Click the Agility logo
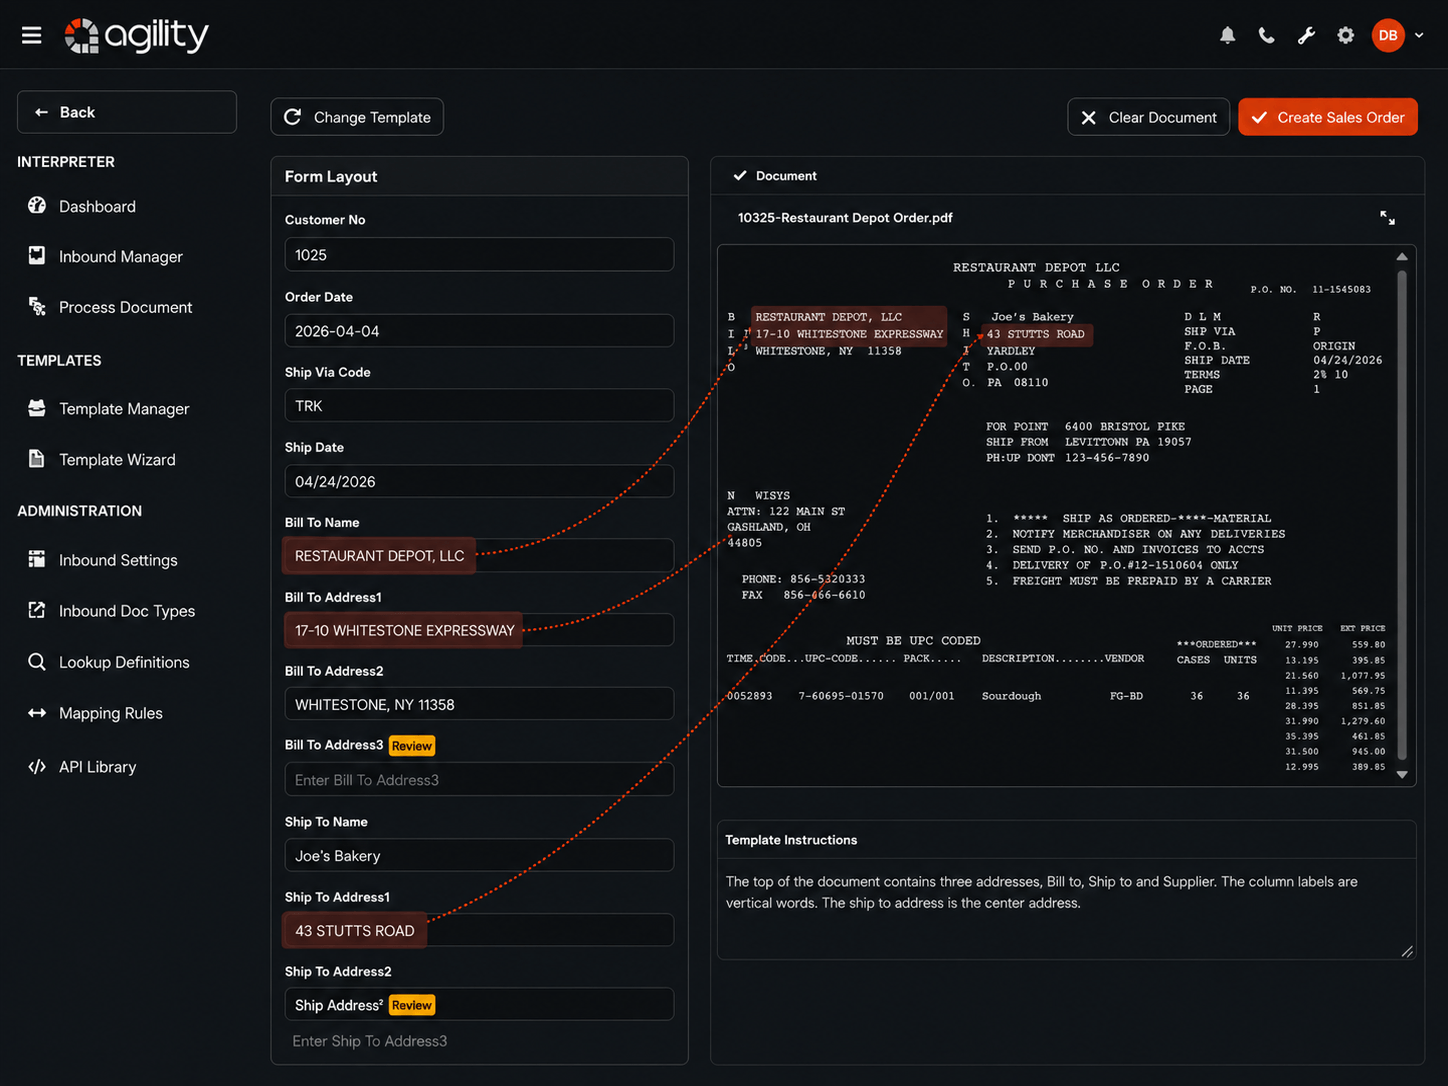The image size is (1448, 1086). 136,36
